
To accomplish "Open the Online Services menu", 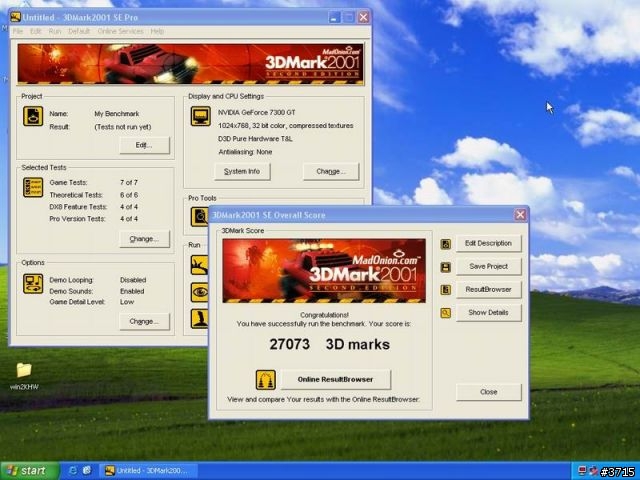I will [120, 31].
